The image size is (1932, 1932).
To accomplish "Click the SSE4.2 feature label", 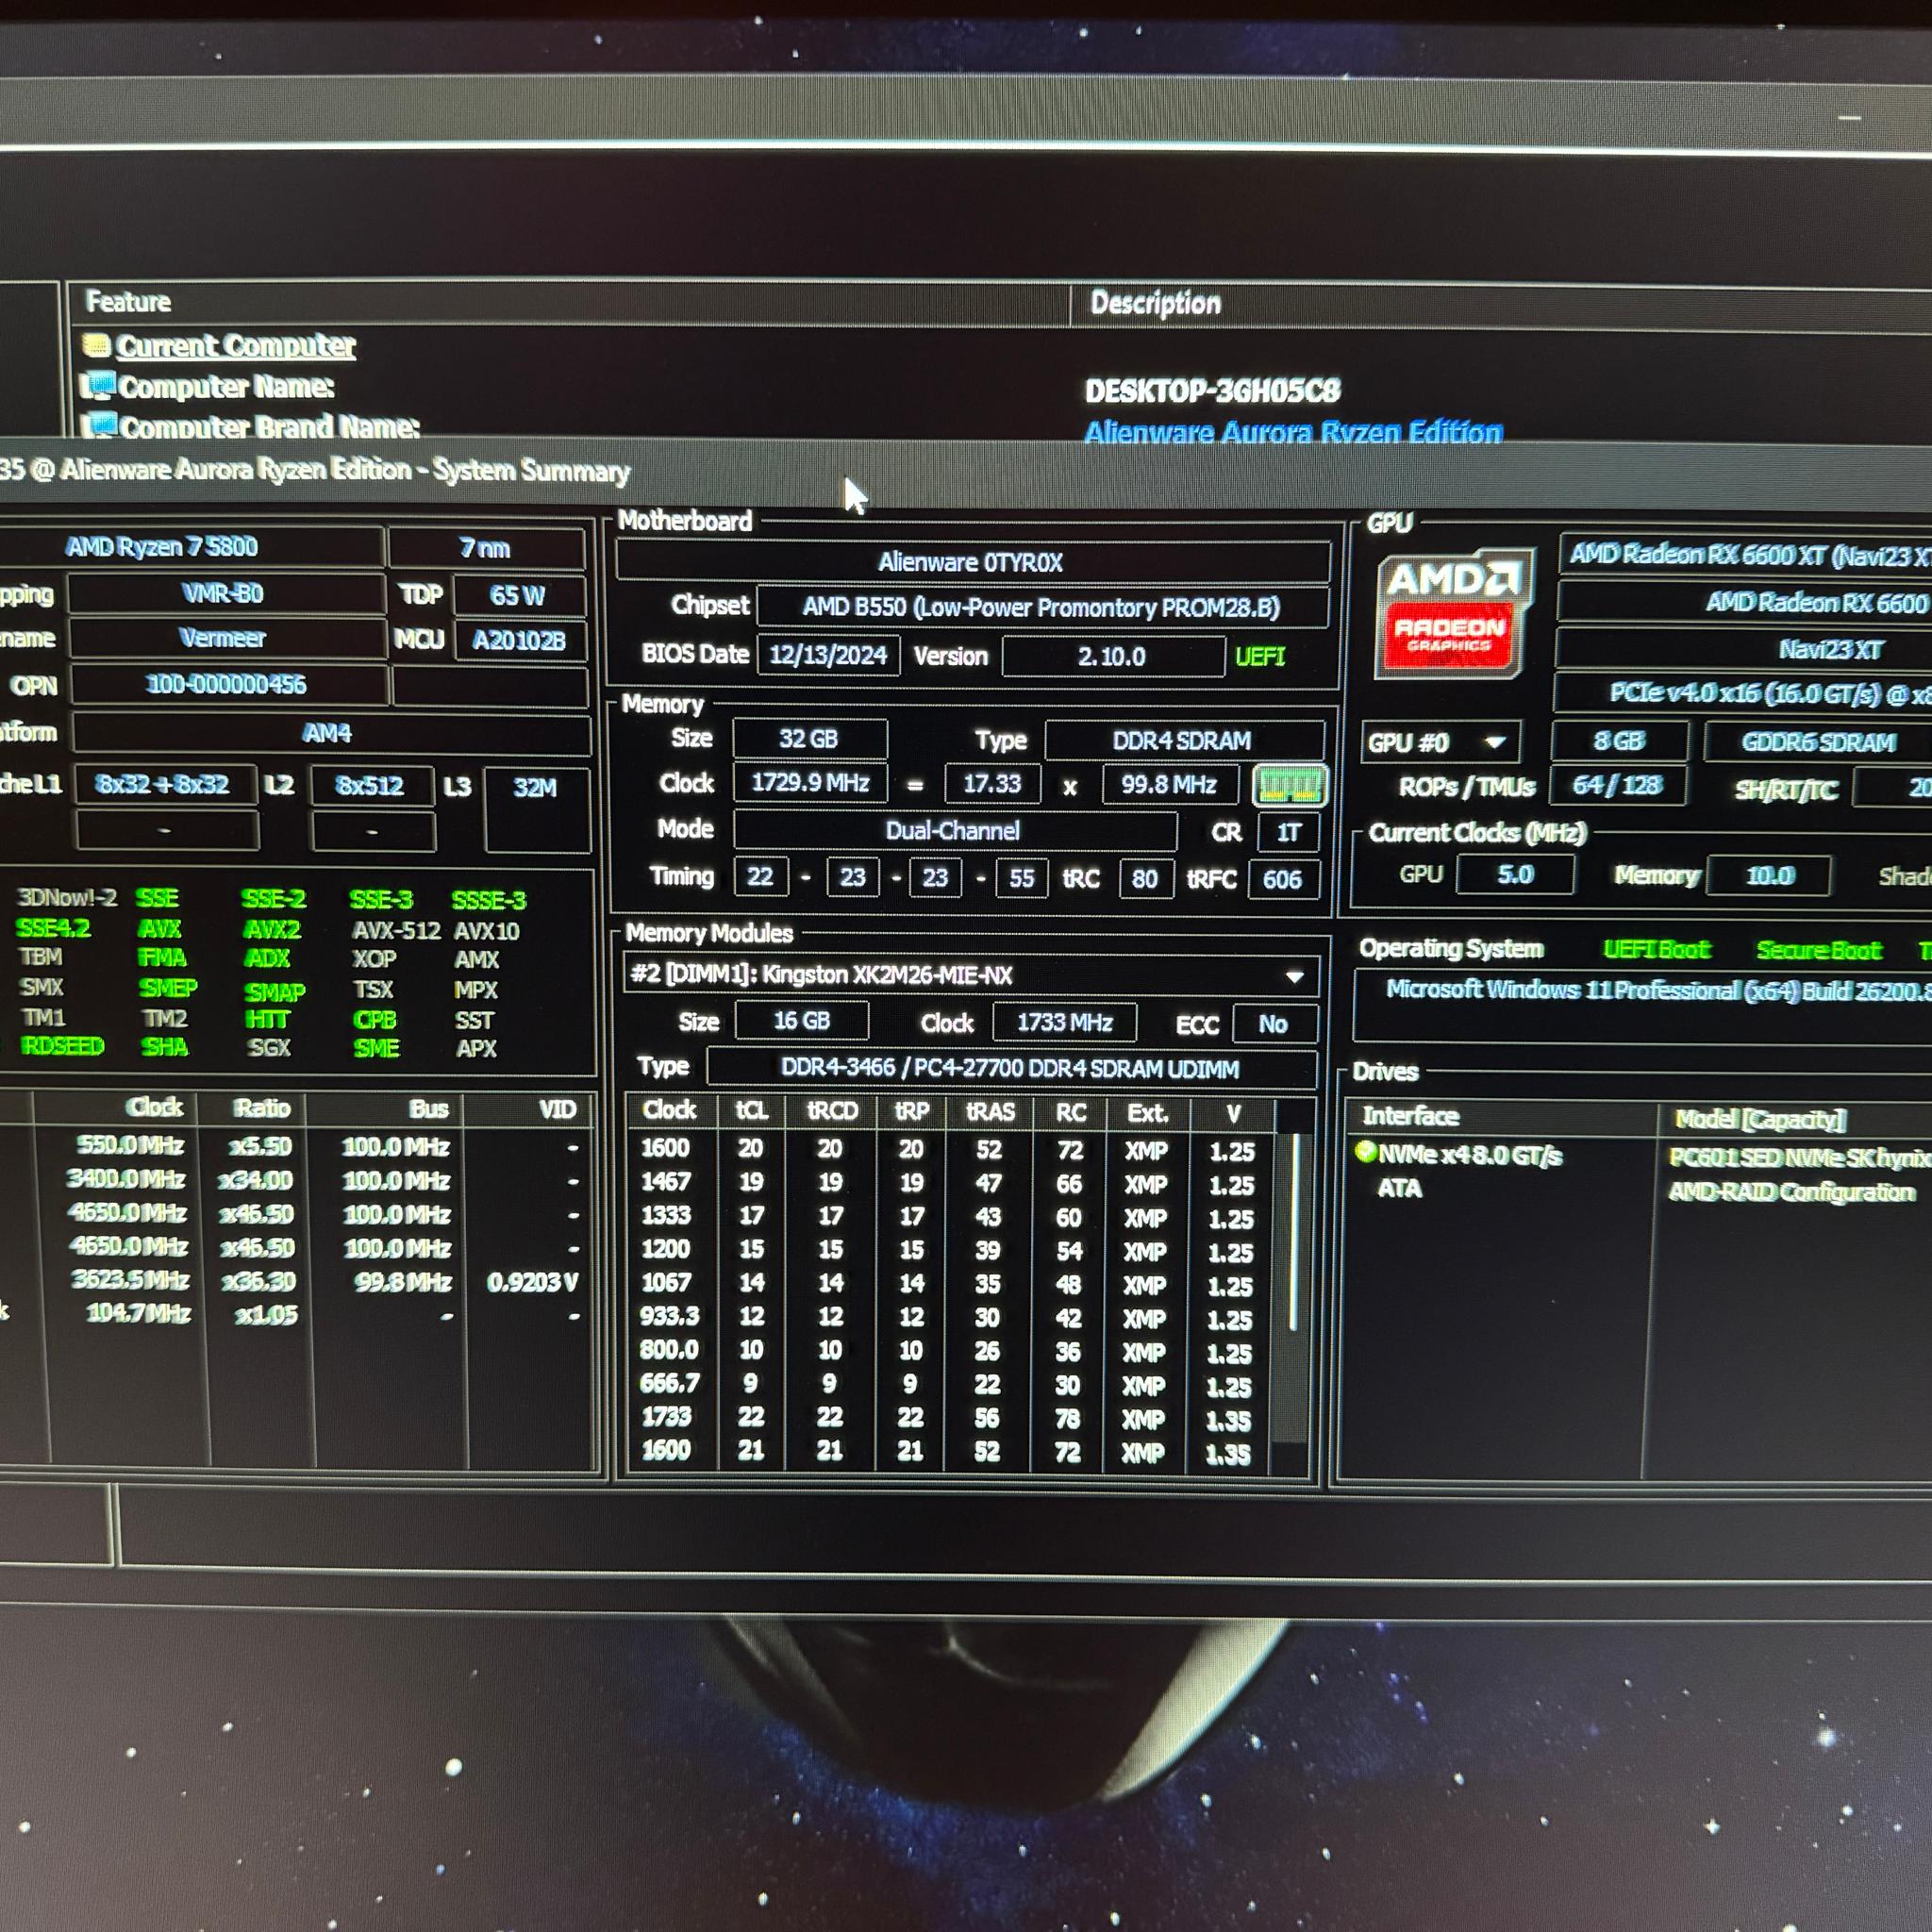I will pyautogui.click(x=53, y=928).
